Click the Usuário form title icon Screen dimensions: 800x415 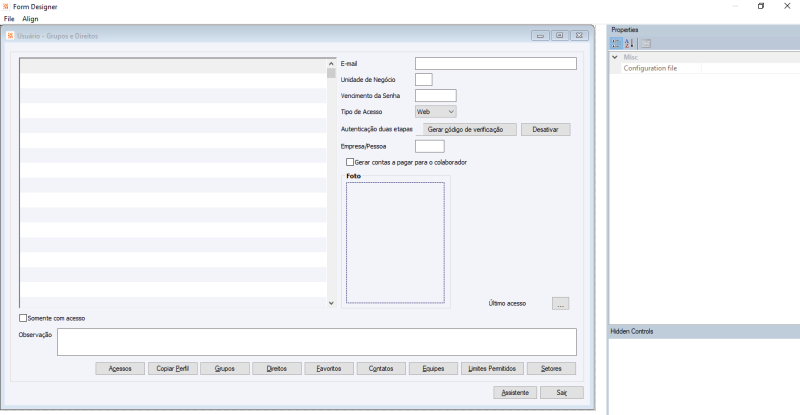point(10,36)
